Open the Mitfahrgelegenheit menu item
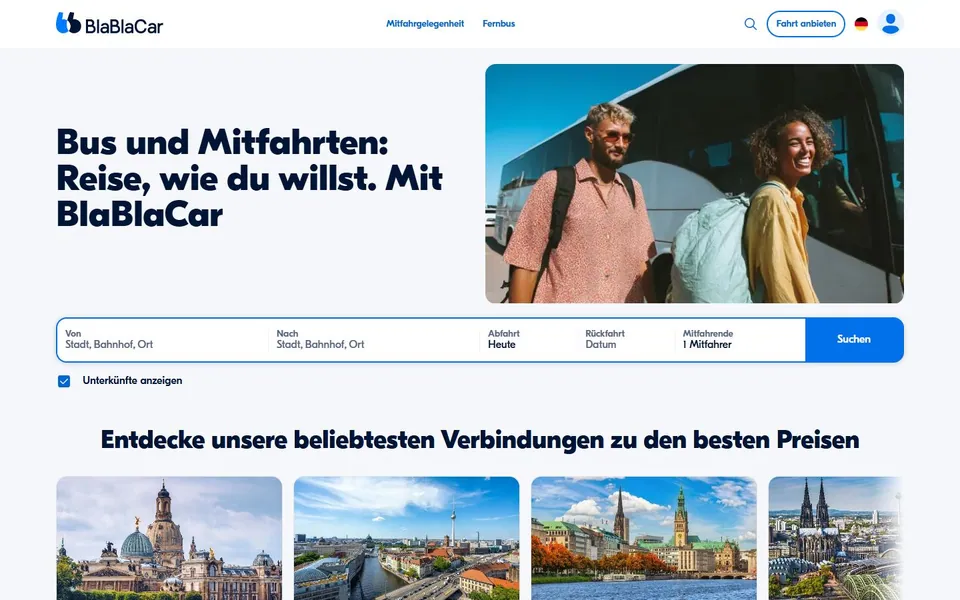Image resolution: width=960 pixels, height=600 pixels. pyautogui.click(x=425, y=24)
